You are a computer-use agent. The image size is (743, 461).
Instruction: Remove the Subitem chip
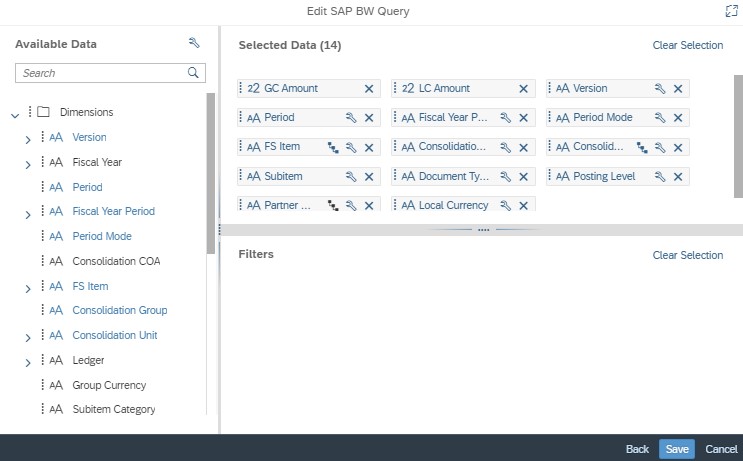369,177
